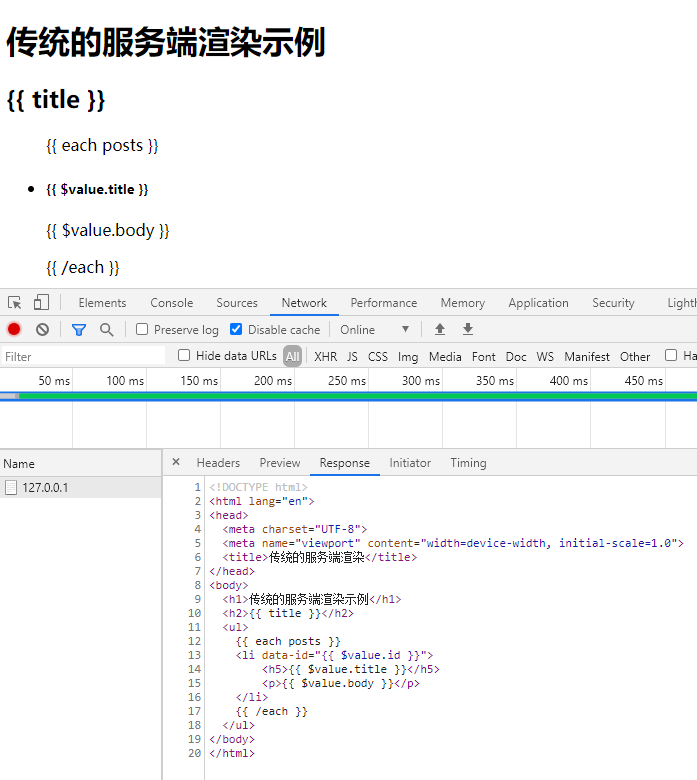
Task: Click the '{{ each posts }}' page text
Action: pos(102,145)
